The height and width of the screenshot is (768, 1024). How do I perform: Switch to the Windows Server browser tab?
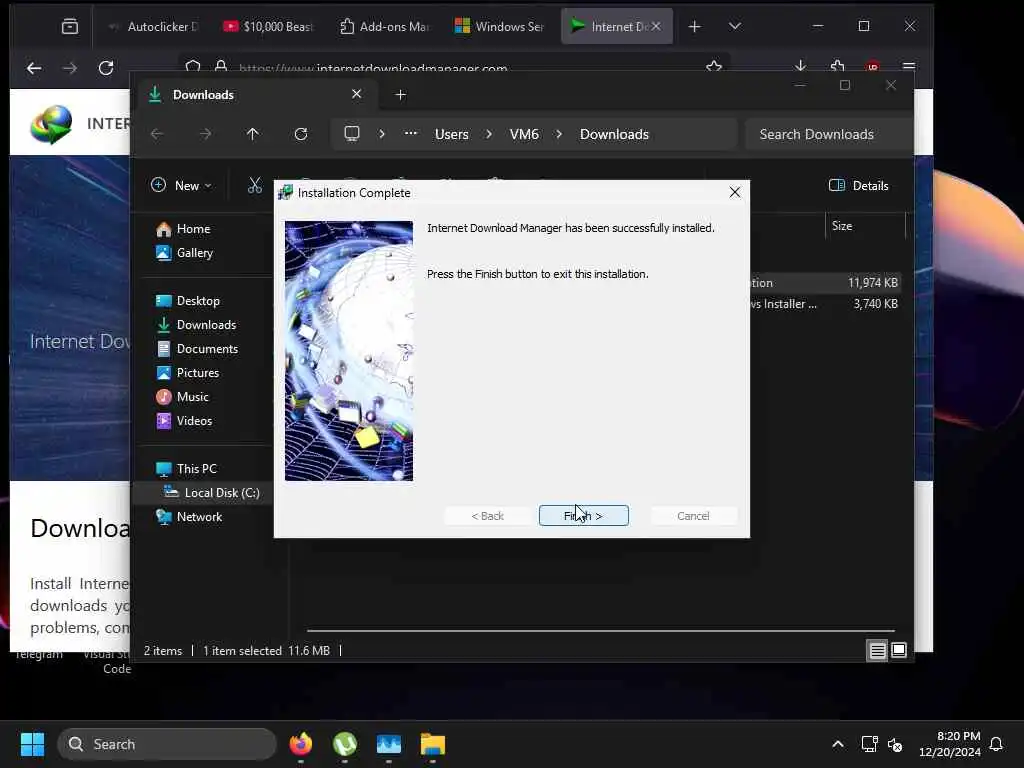[500, 26]
